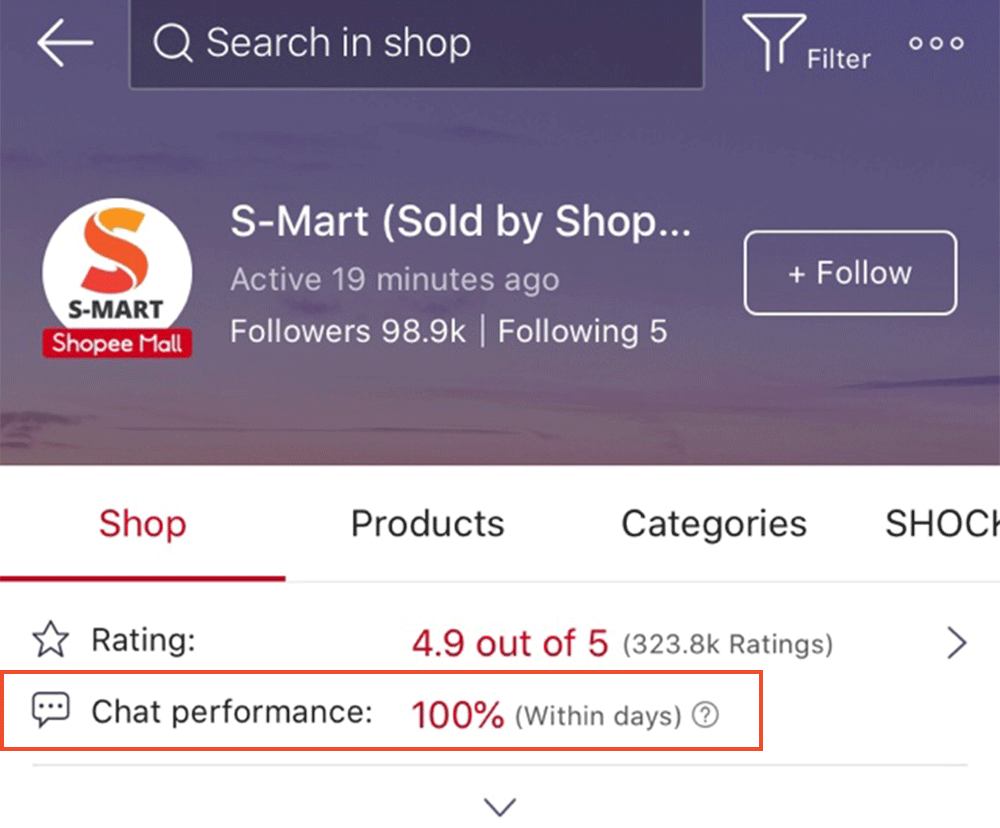Expand shop details with the down chevron
This screenshot has height=828, width=1000.
point(499,805)
